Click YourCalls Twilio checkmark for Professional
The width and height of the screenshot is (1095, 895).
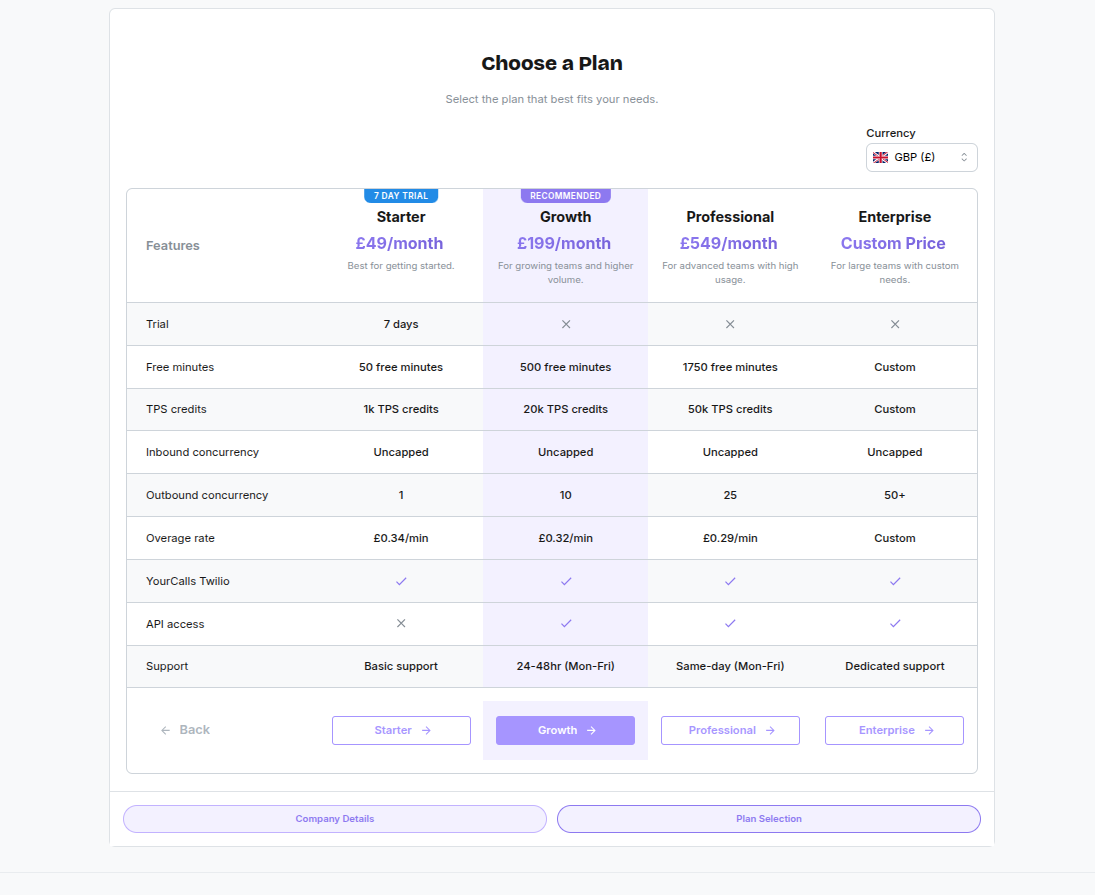click(730, 581)
